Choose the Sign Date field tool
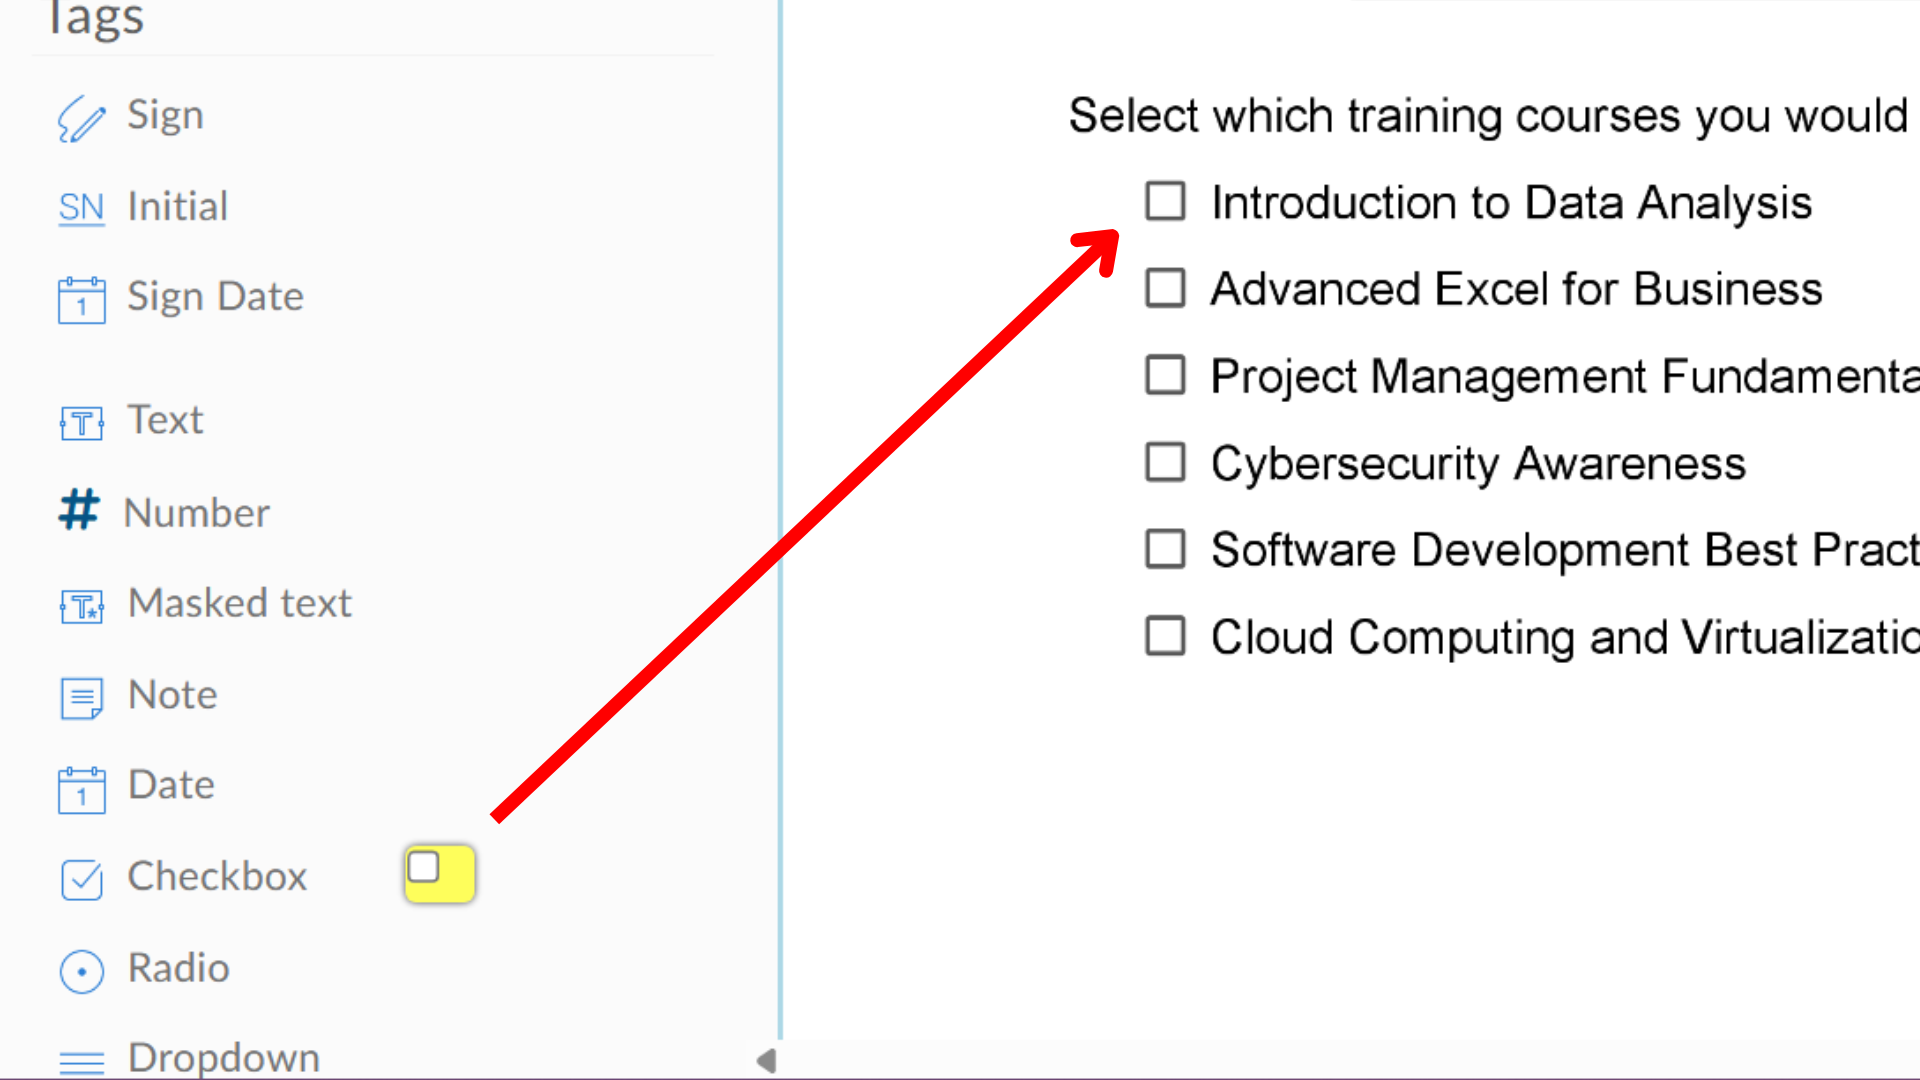Viewport: 1920px width, 1080px height. (215, 296)
